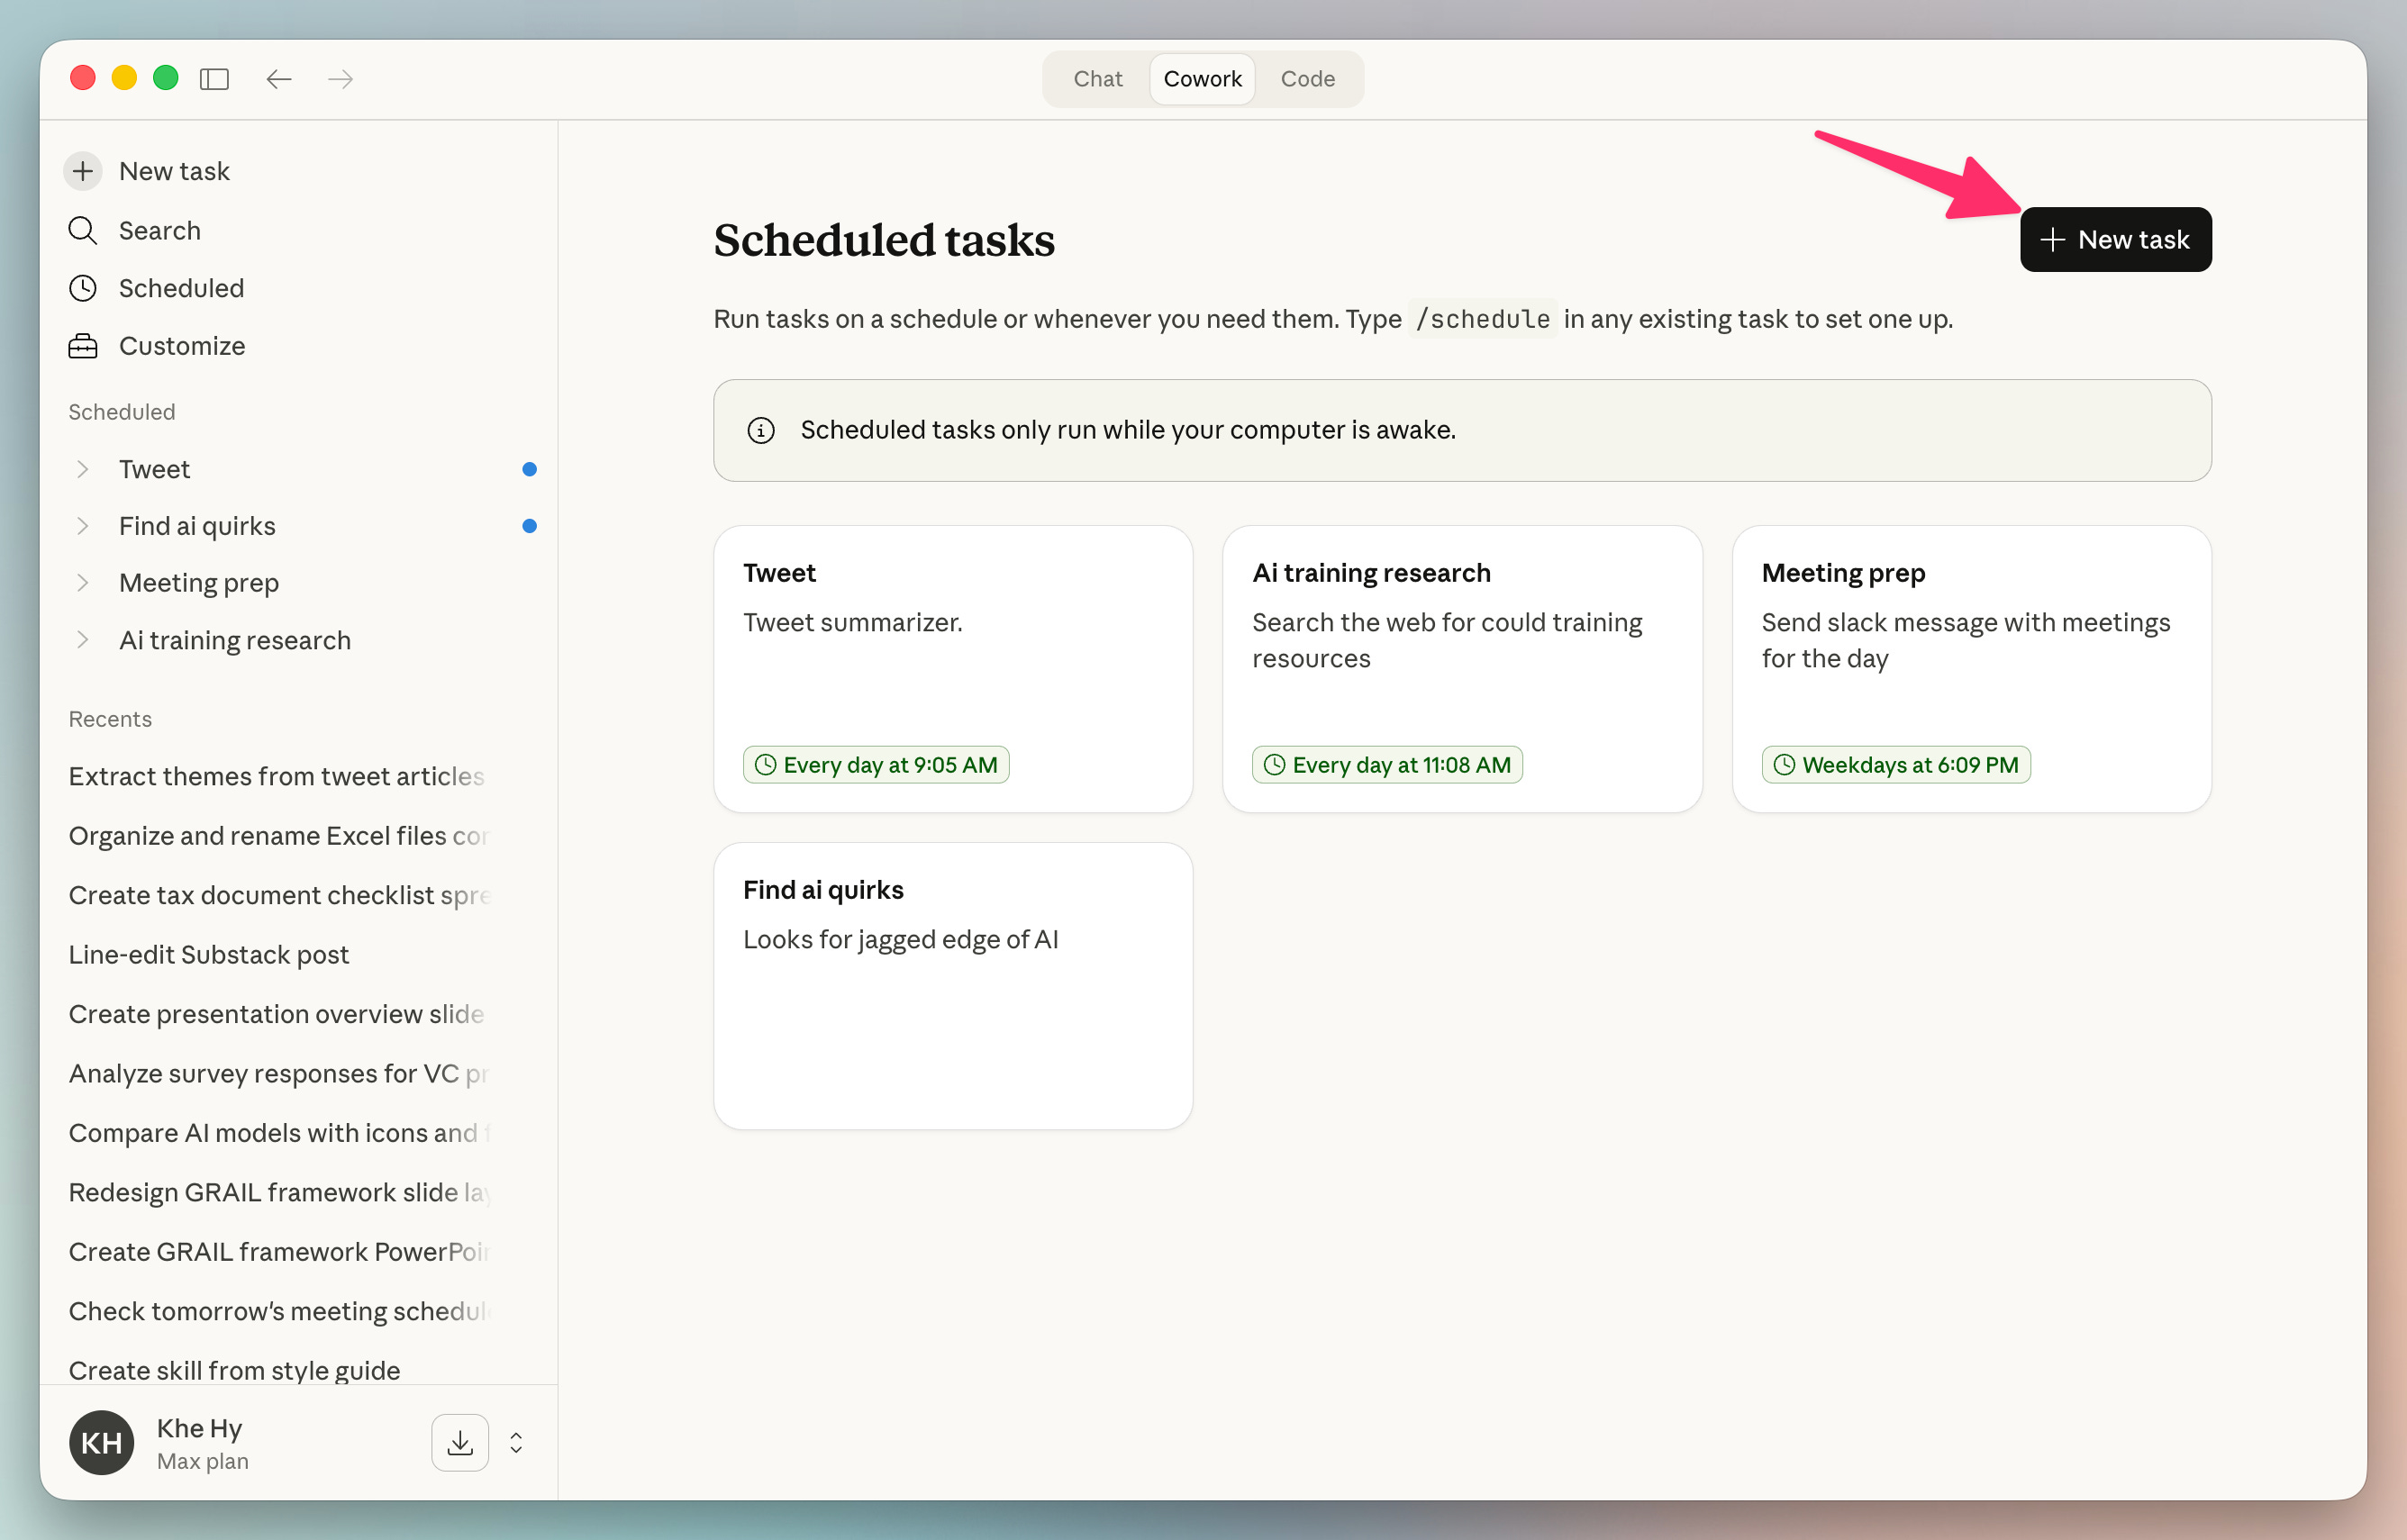Go back with the left arrow
This screenshot has height=1540, width=2407.
tap(279, 79)
